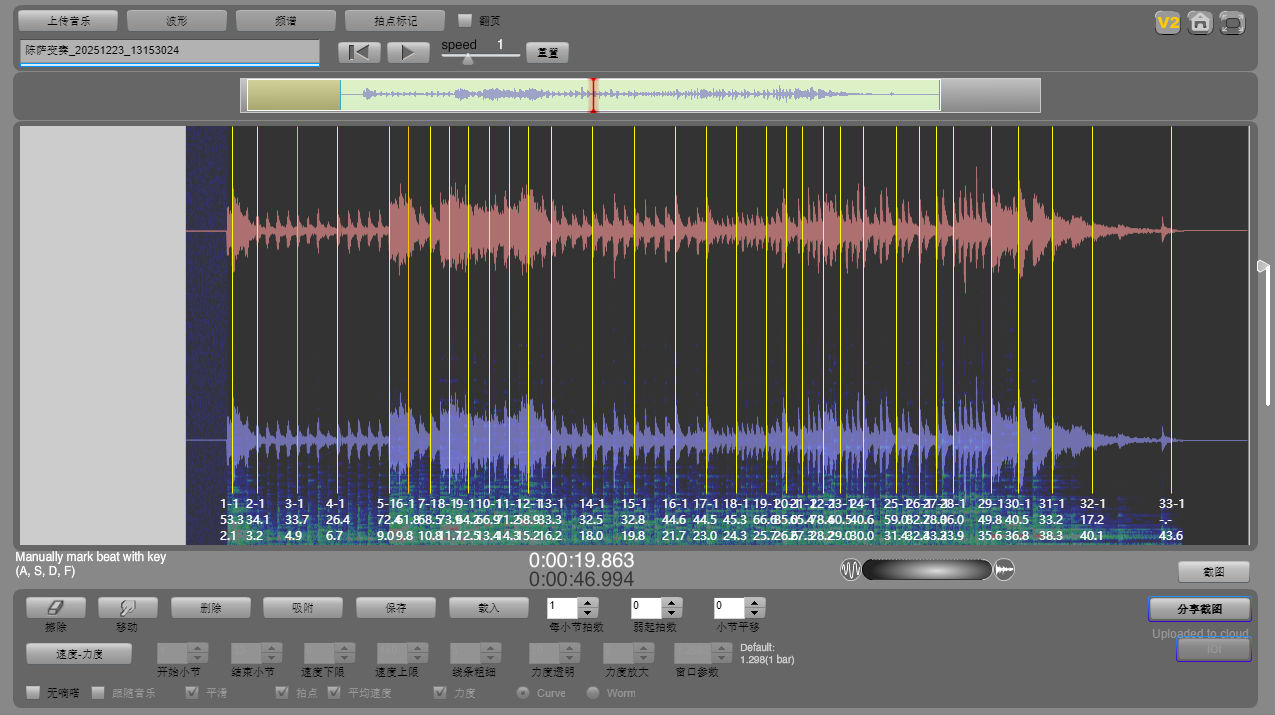
Task: Switch to the 频谱 spectrum view
Action: 286,20
